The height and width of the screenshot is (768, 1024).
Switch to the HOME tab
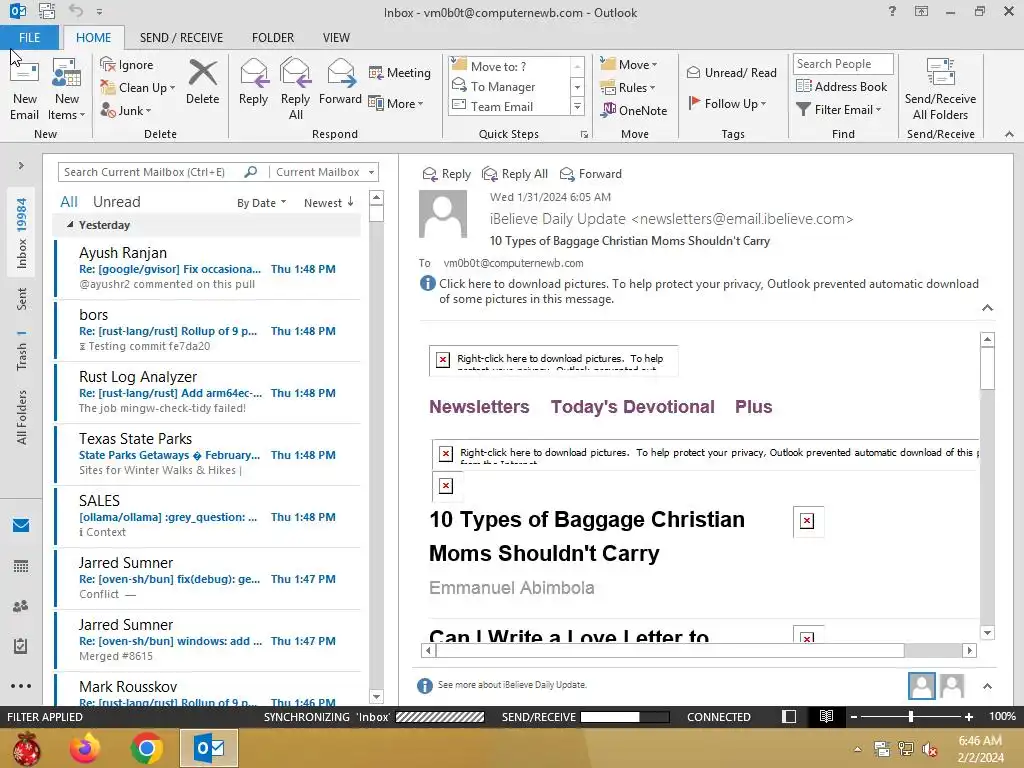[93, 37]
